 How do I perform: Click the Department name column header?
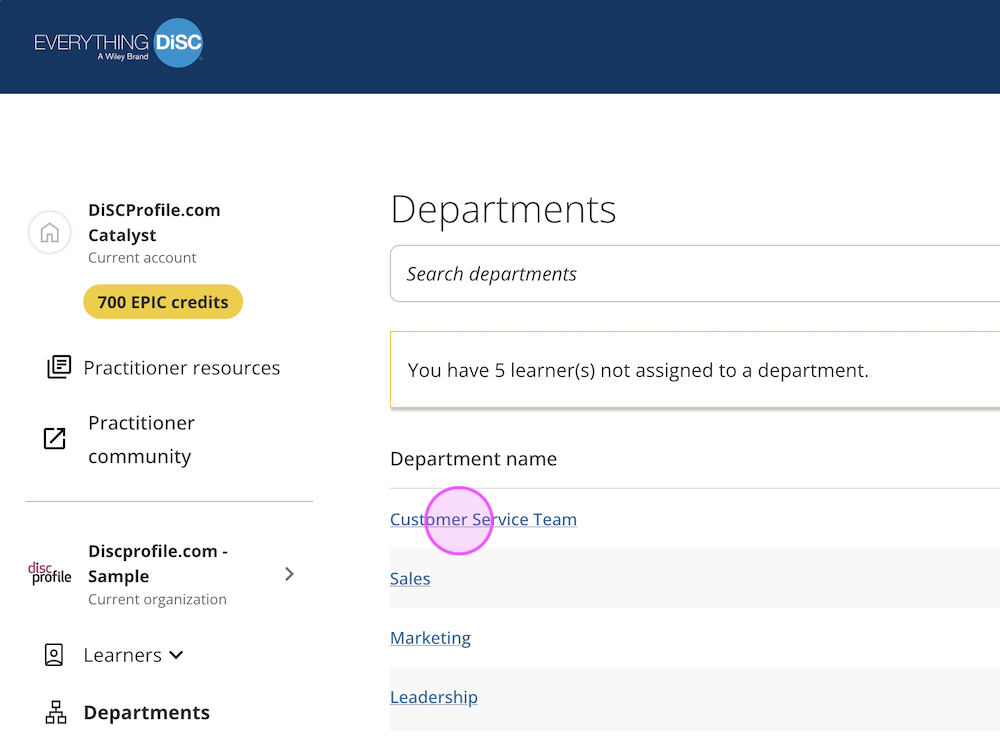tap(474, 459)
